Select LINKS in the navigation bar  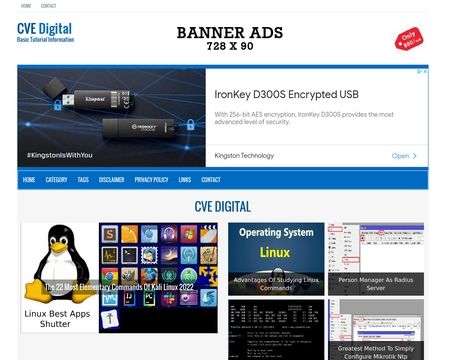pos(185,180)
